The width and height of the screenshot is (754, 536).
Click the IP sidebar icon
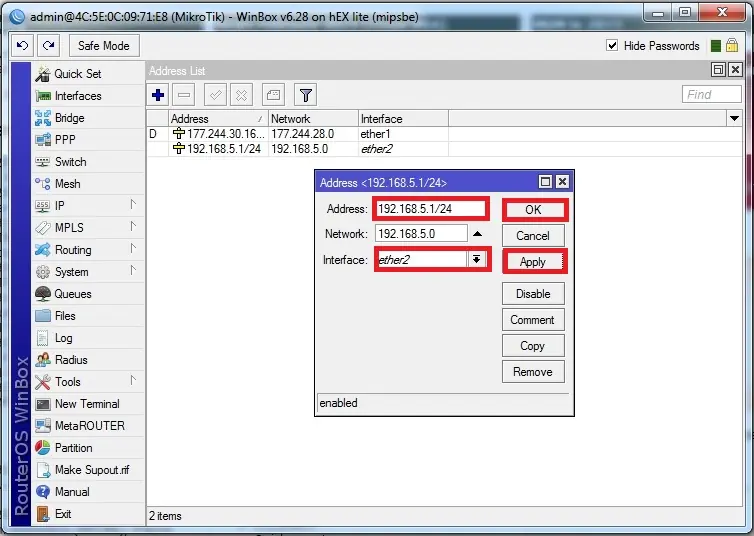click(x=42, y=206)
